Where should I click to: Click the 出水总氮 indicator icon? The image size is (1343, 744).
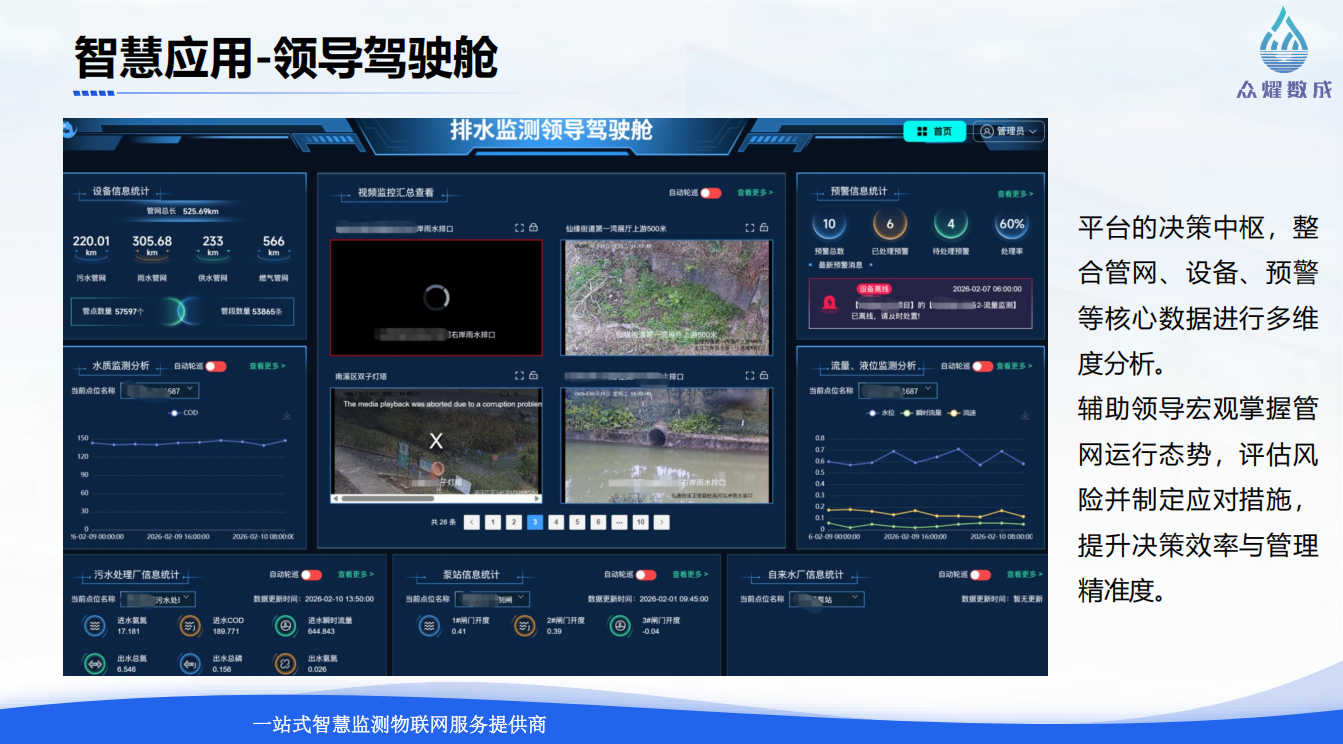tap(95, 663)
